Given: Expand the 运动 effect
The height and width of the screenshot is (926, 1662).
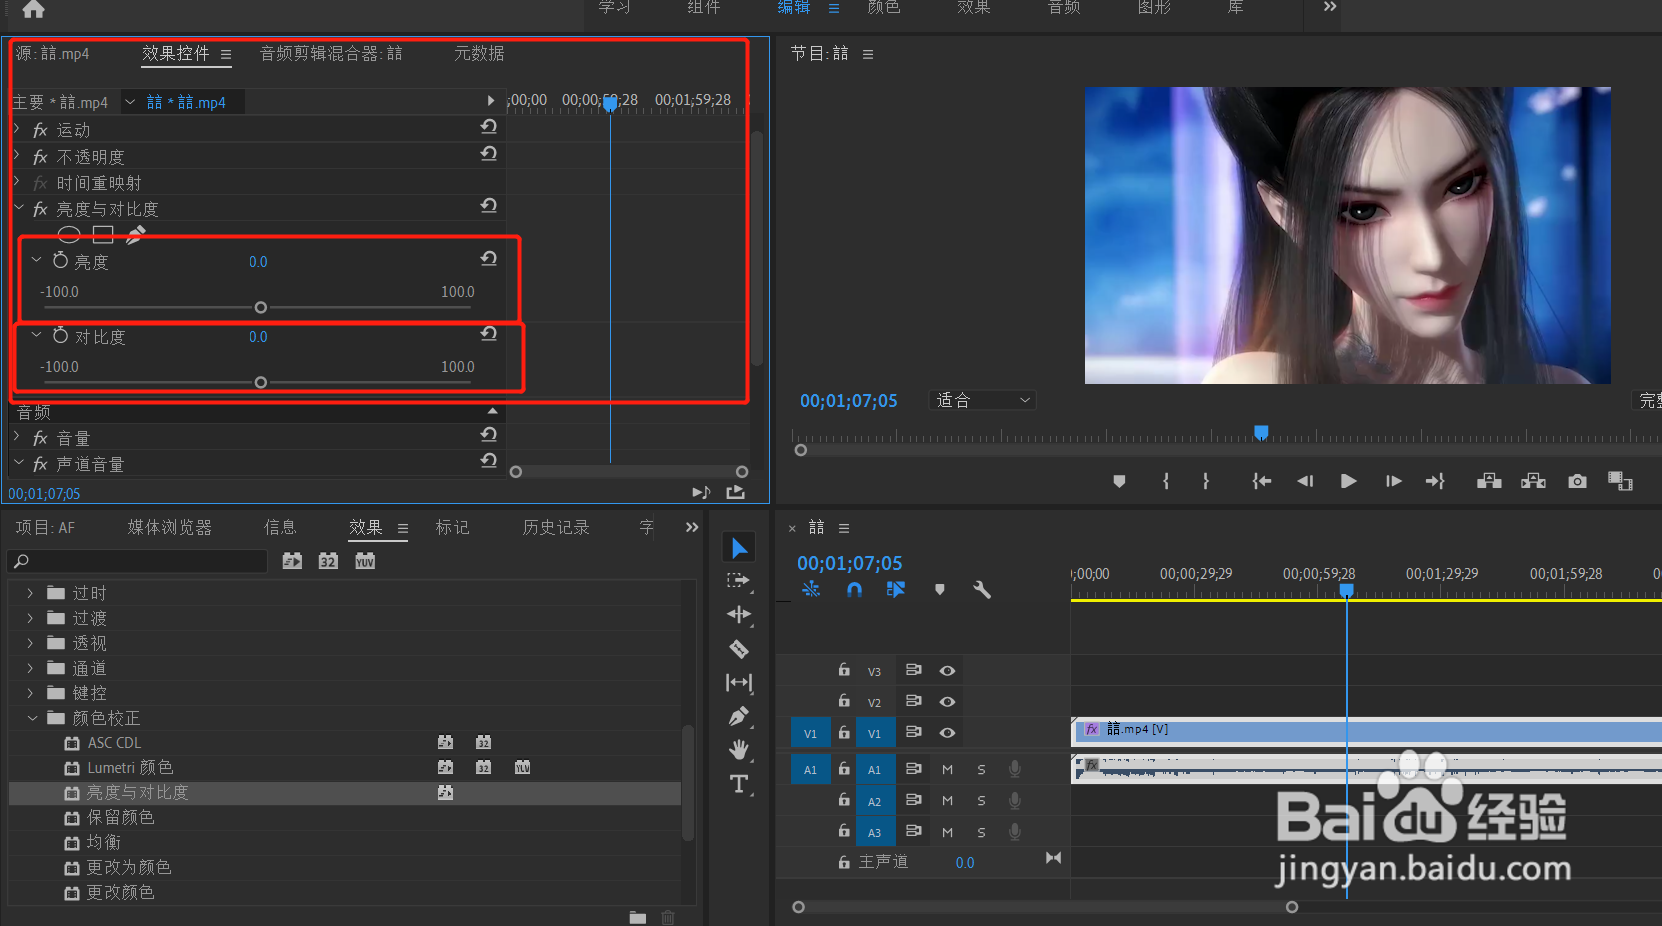Looking at the screenshot, I should coord(17,129).
